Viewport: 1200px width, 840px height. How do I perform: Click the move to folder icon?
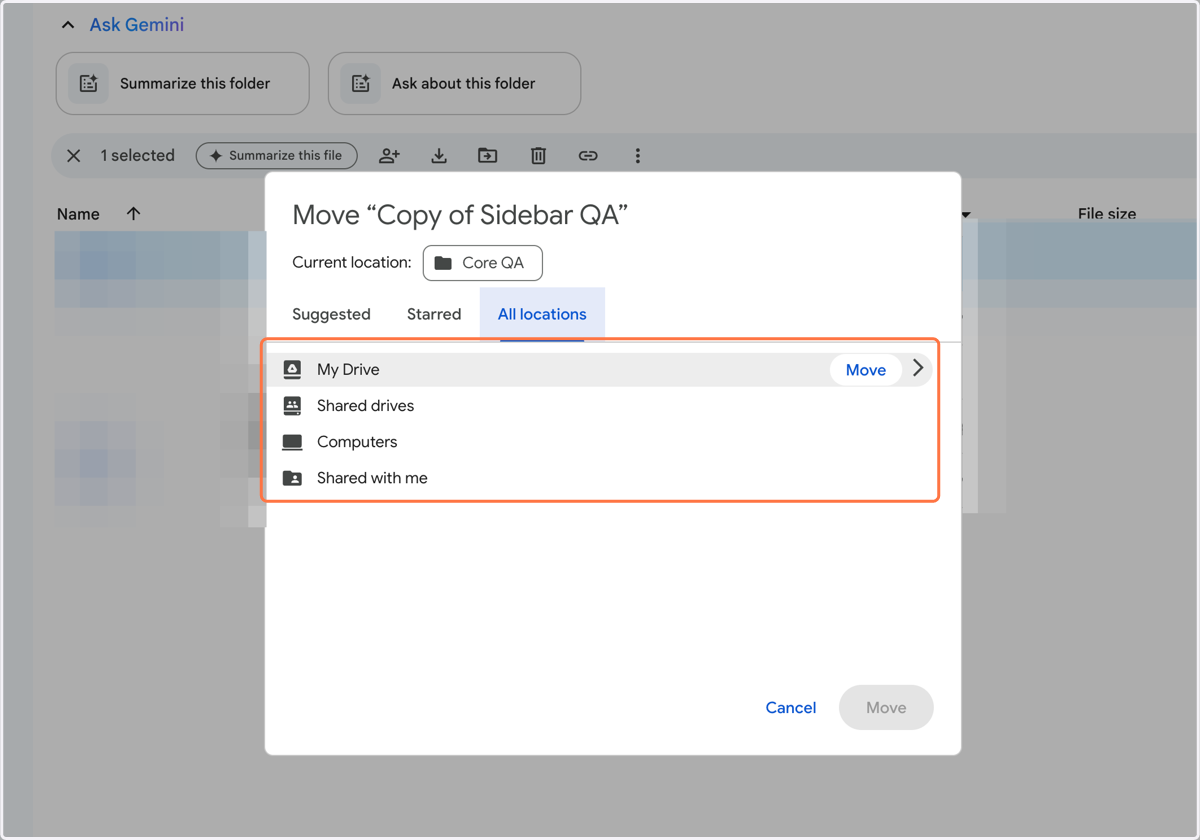(x=488, y=156)
